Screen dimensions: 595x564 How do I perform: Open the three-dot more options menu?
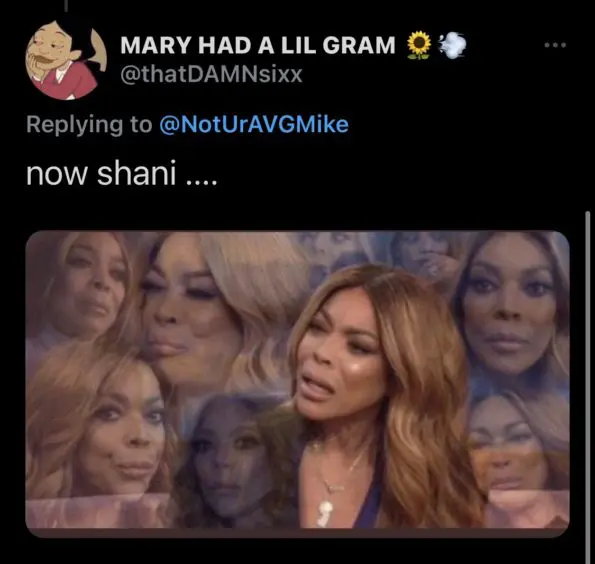(x=555, y=45)
